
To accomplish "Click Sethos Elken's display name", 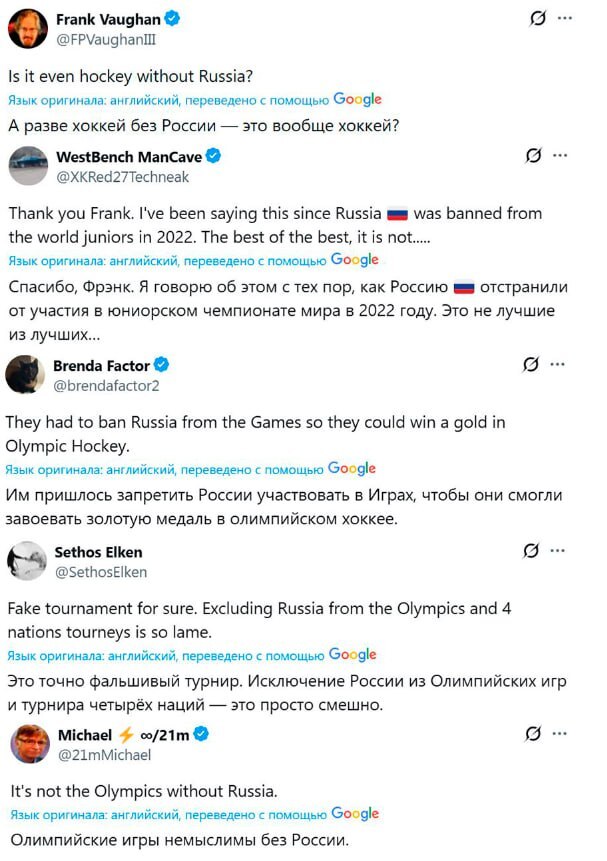I will coord(98,552).
